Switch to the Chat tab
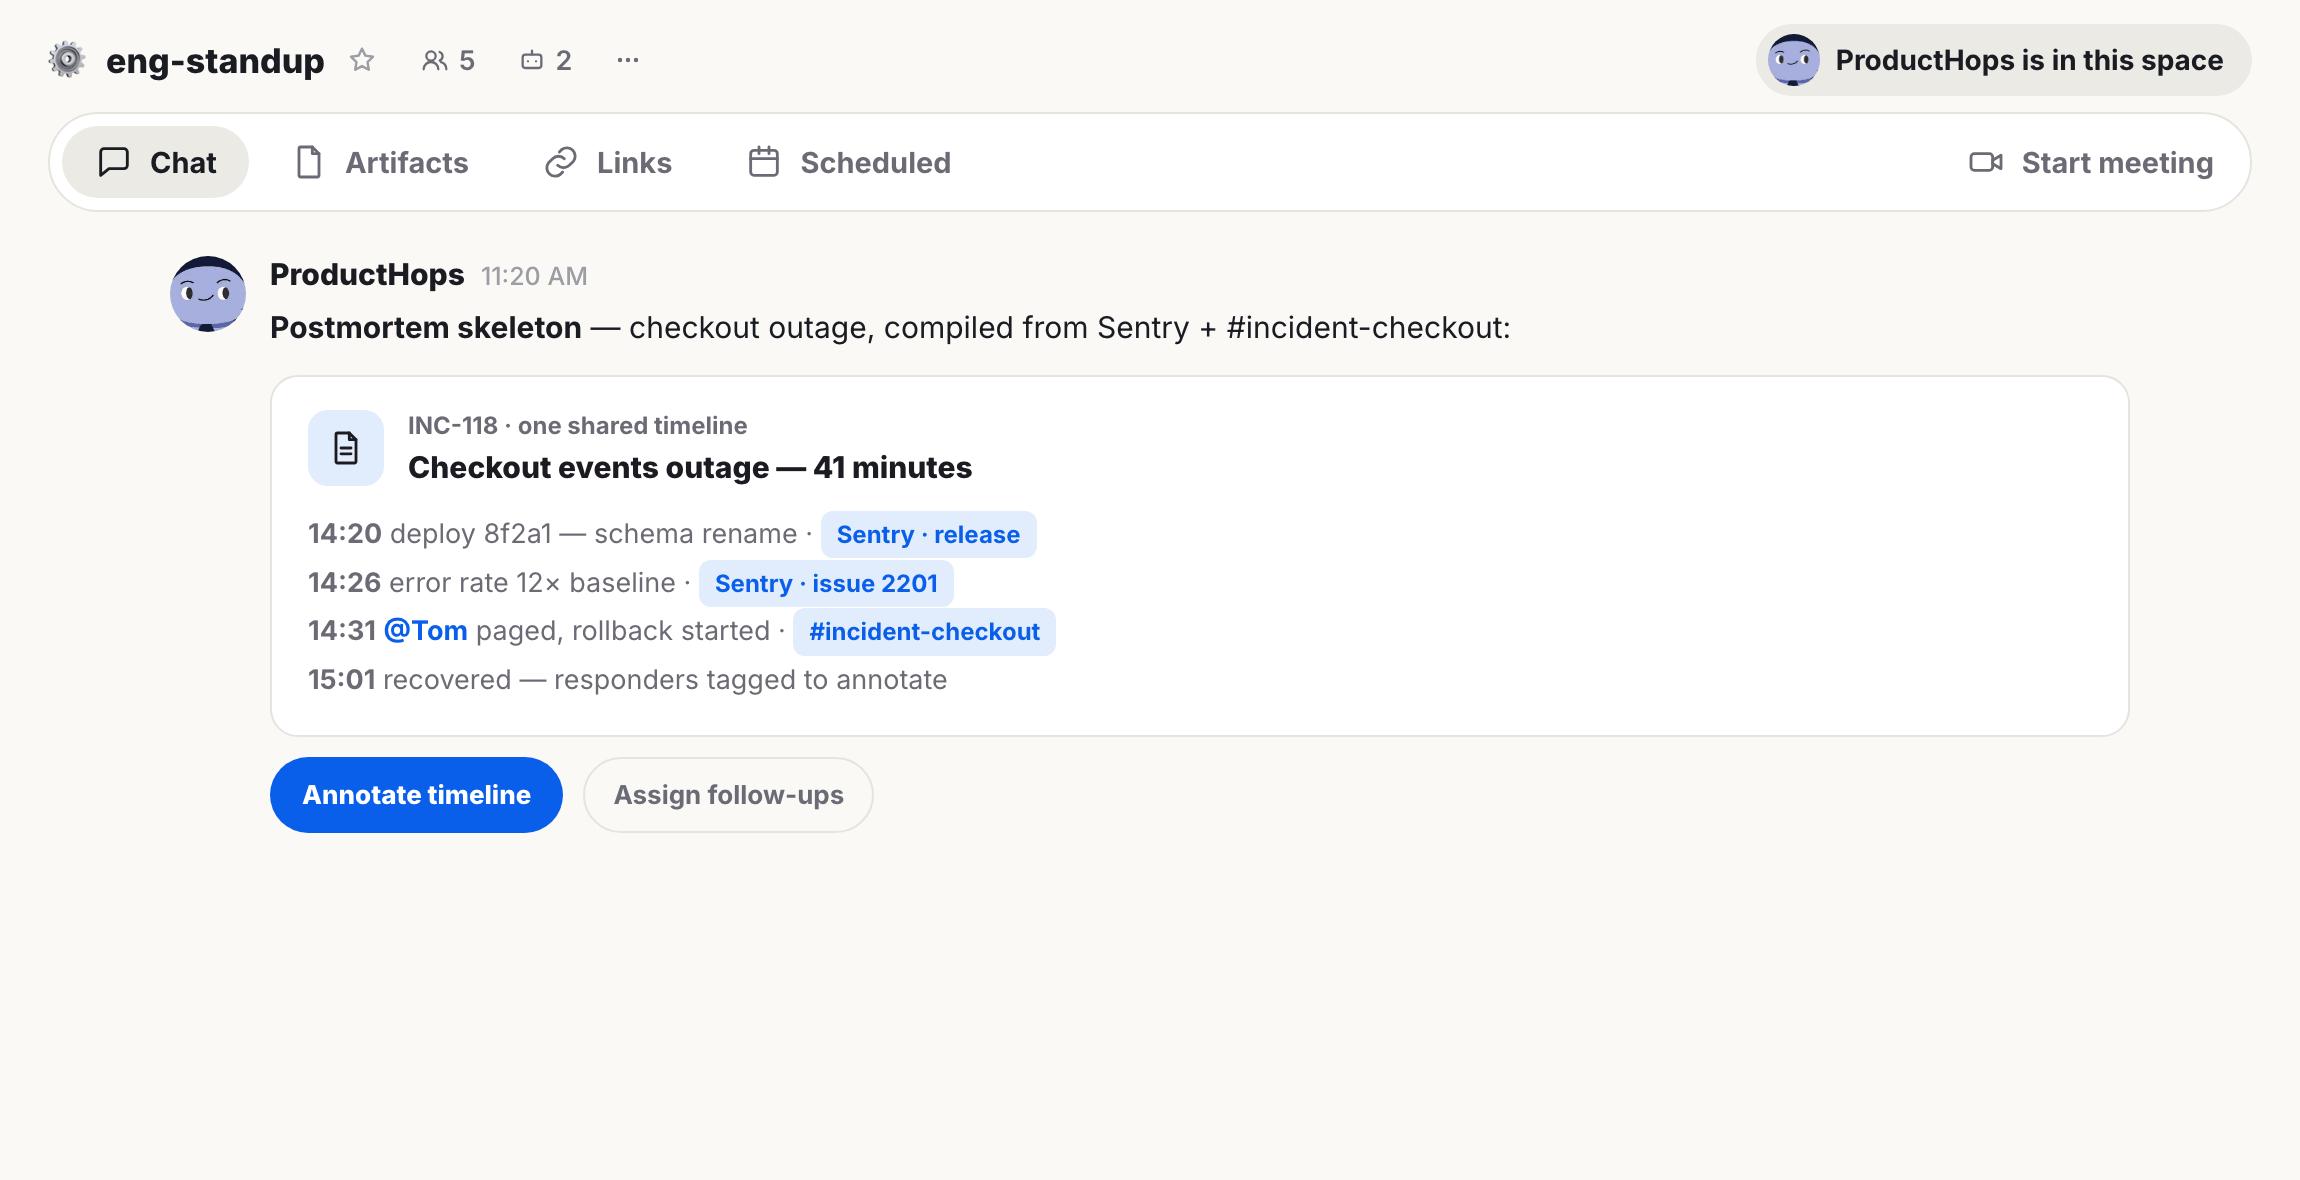The height and width of the screenshot is (1180, 2300). (x=156, y=162)
